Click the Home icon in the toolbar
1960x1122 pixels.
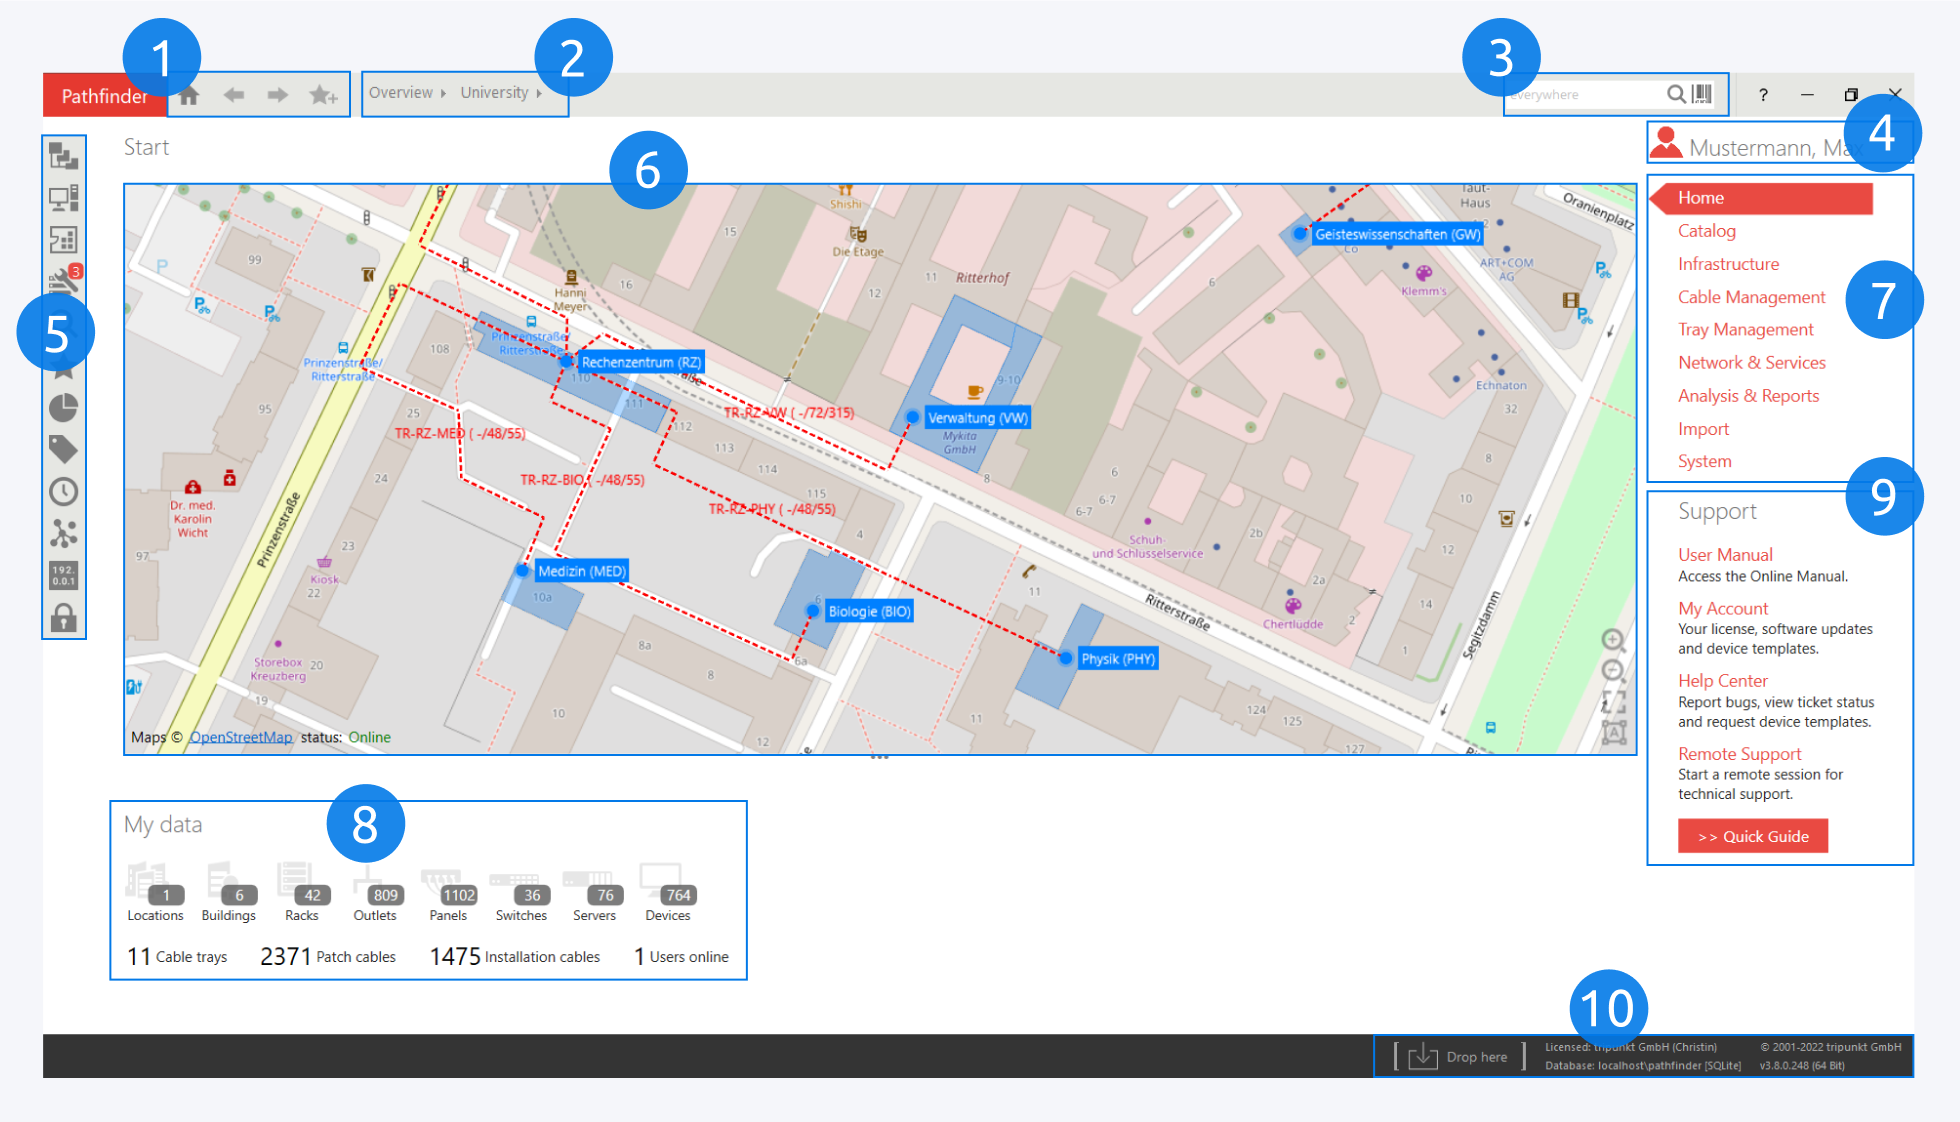coord(189,95)
